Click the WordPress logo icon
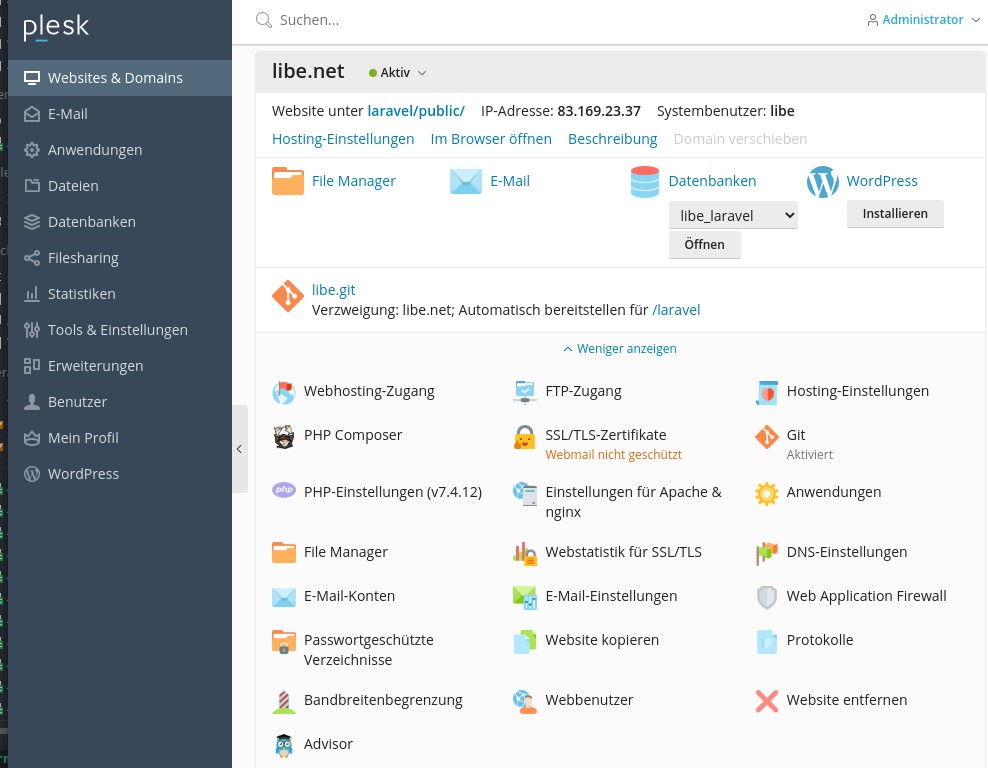Viewport: 988px width, 768px height. pos(822,182)
